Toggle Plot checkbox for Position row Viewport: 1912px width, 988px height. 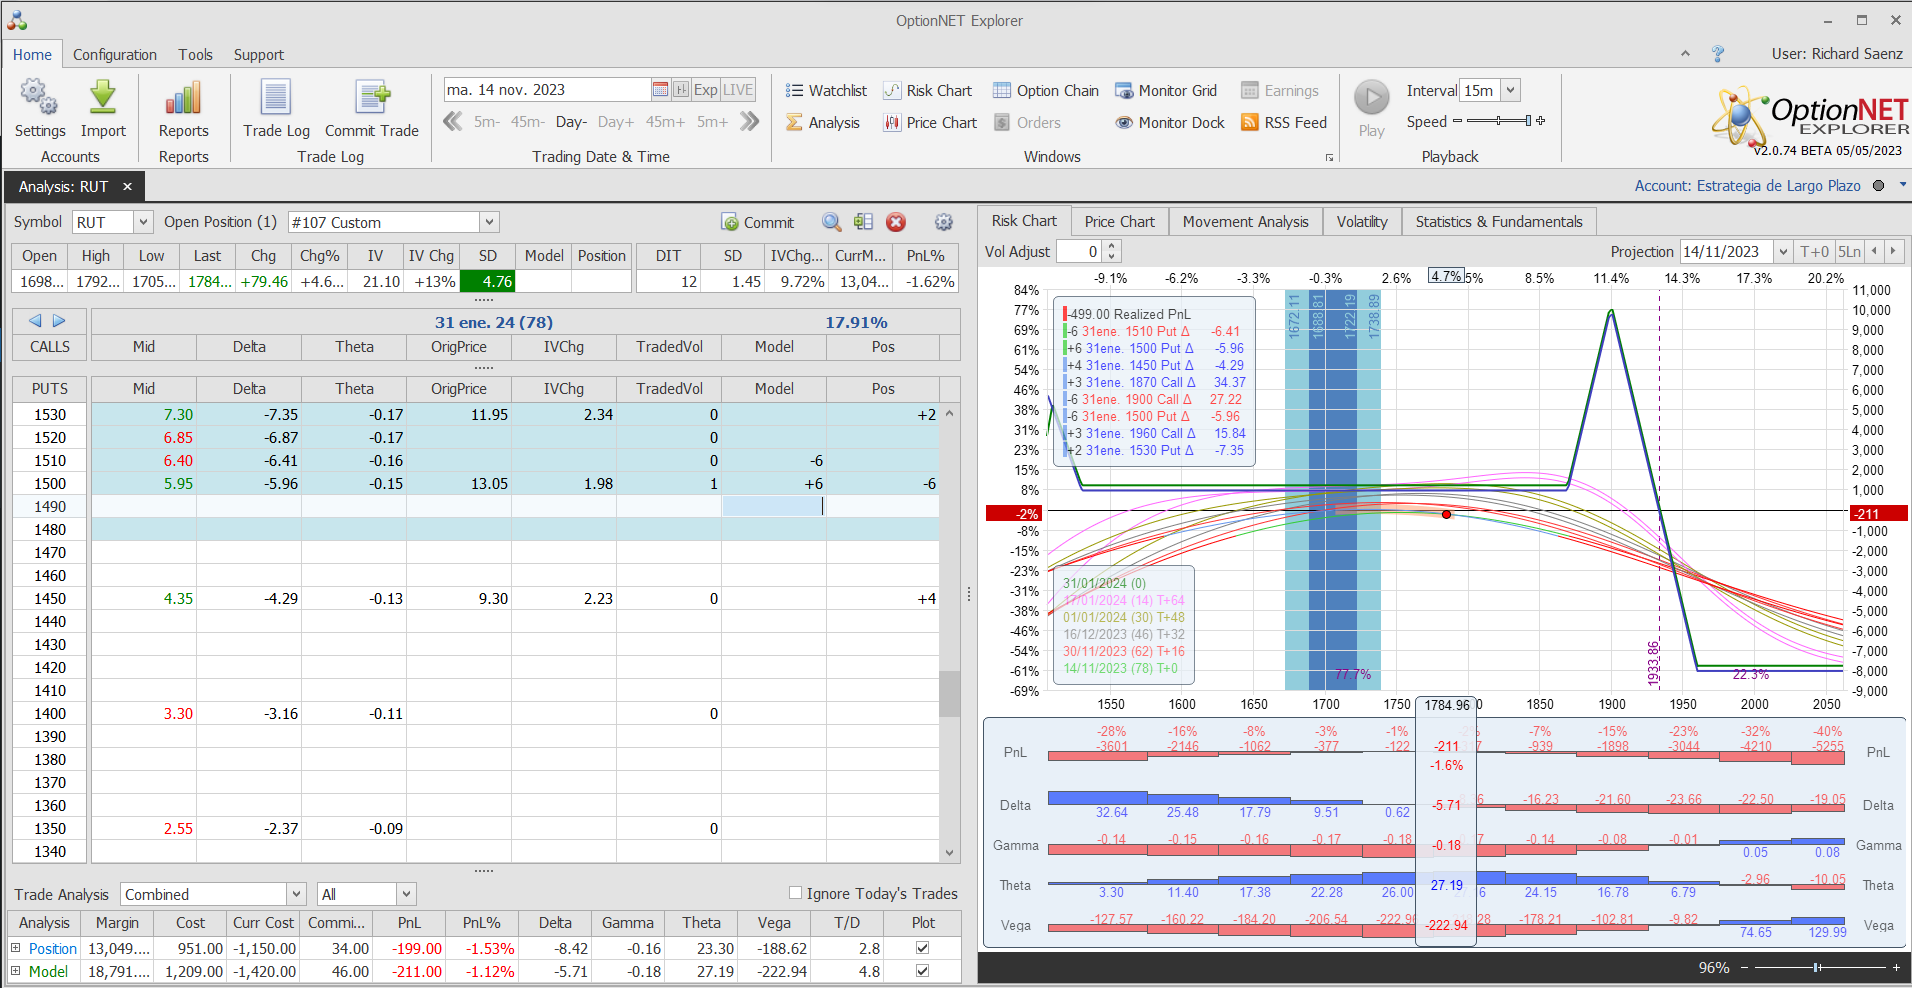click(x=922, y=948)
